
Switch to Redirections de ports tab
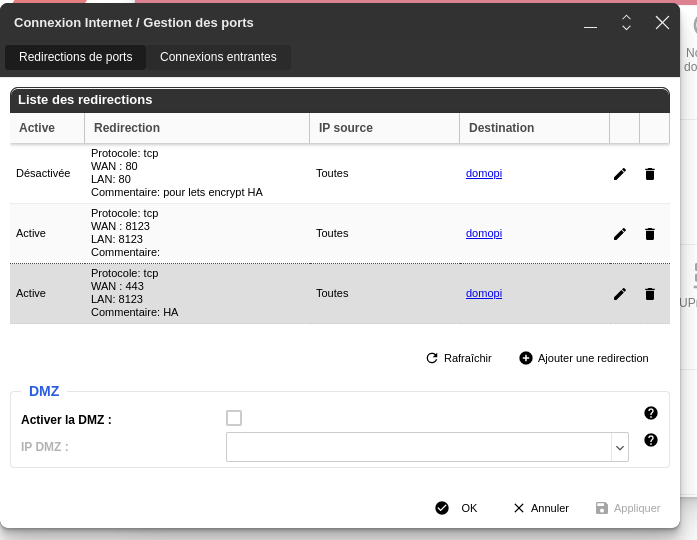(76, 57)
